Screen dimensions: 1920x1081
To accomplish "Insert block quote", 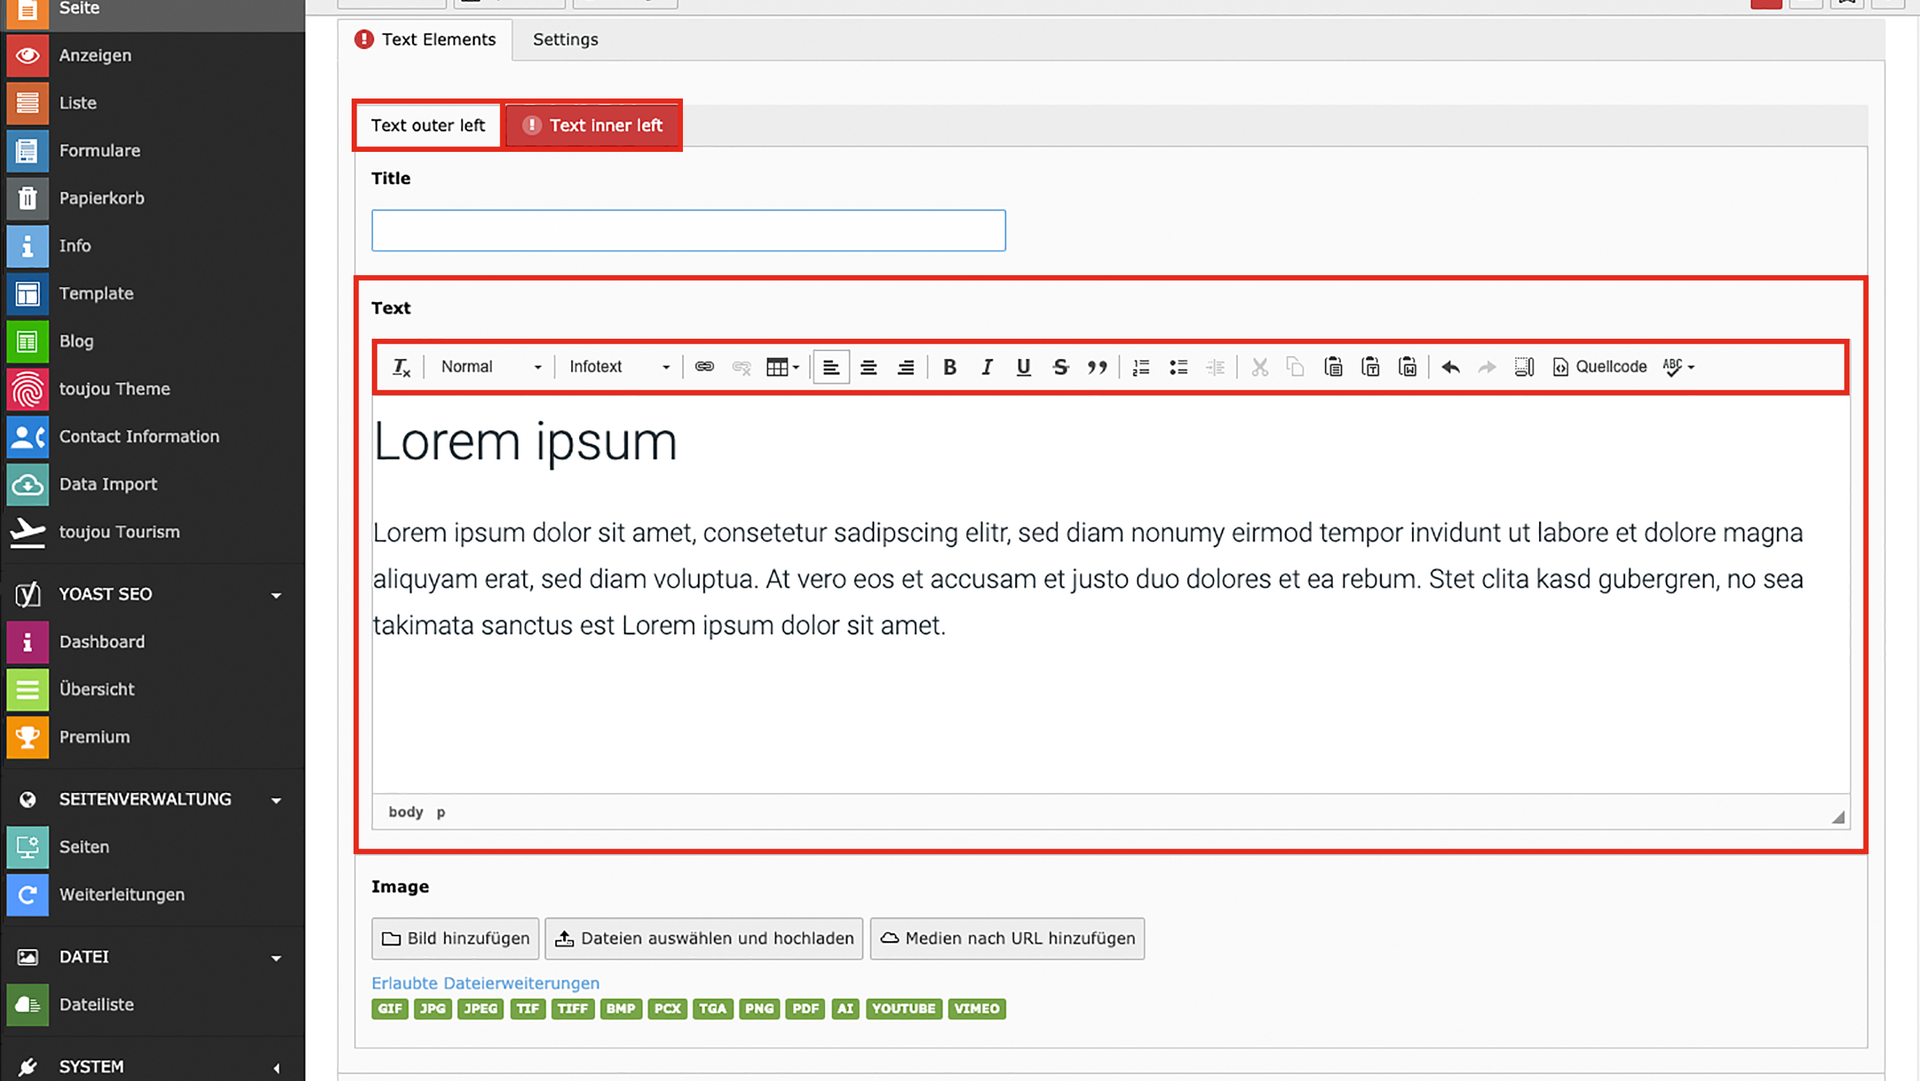I will click(1097, 367).
